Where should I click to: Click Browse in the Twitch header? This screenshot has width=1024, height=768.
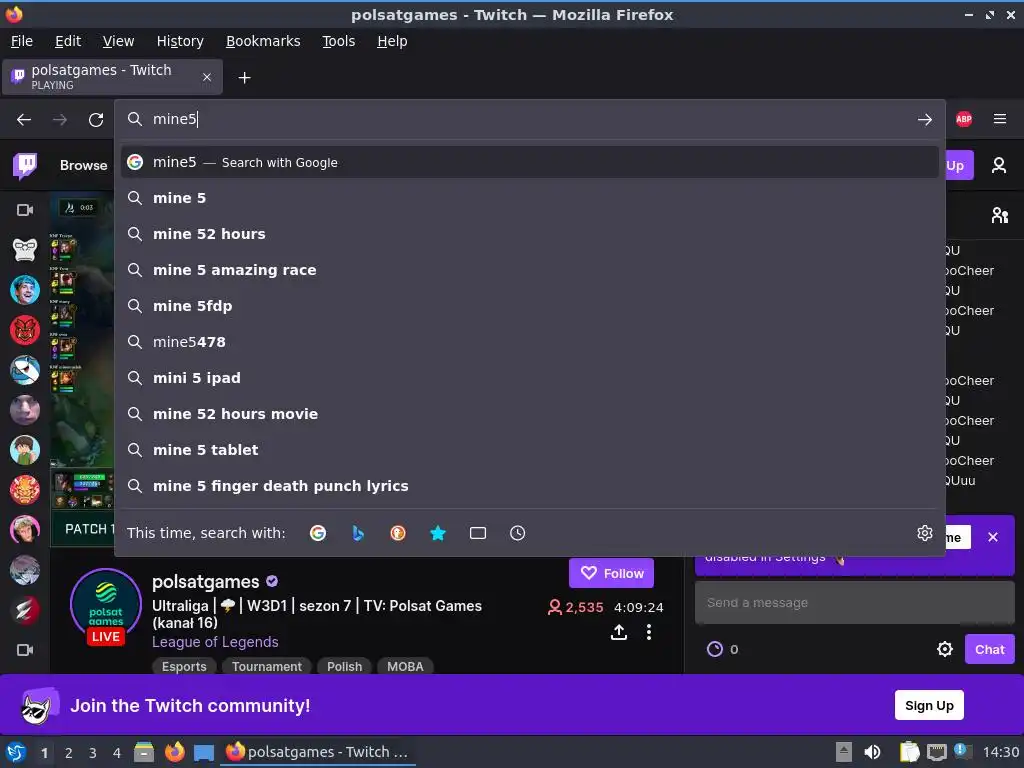84,165
